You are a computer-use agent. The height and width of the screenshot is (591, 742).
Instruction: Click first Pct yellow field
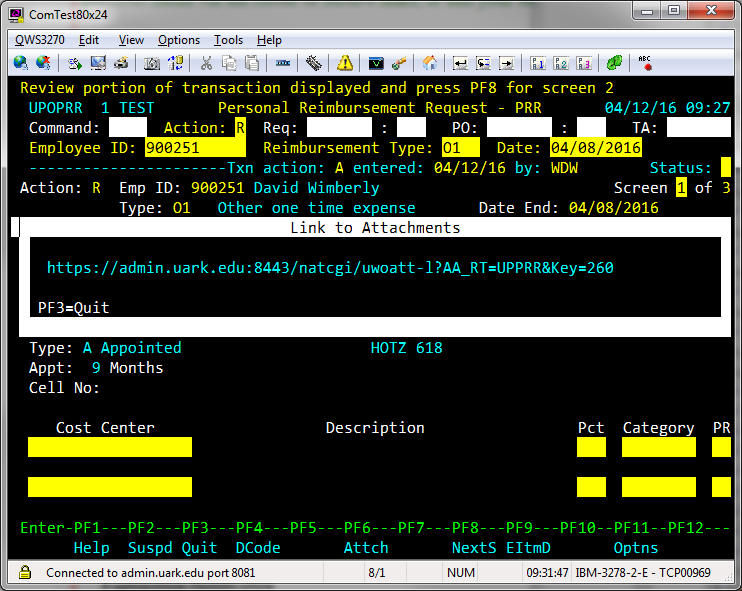[591, 447]
